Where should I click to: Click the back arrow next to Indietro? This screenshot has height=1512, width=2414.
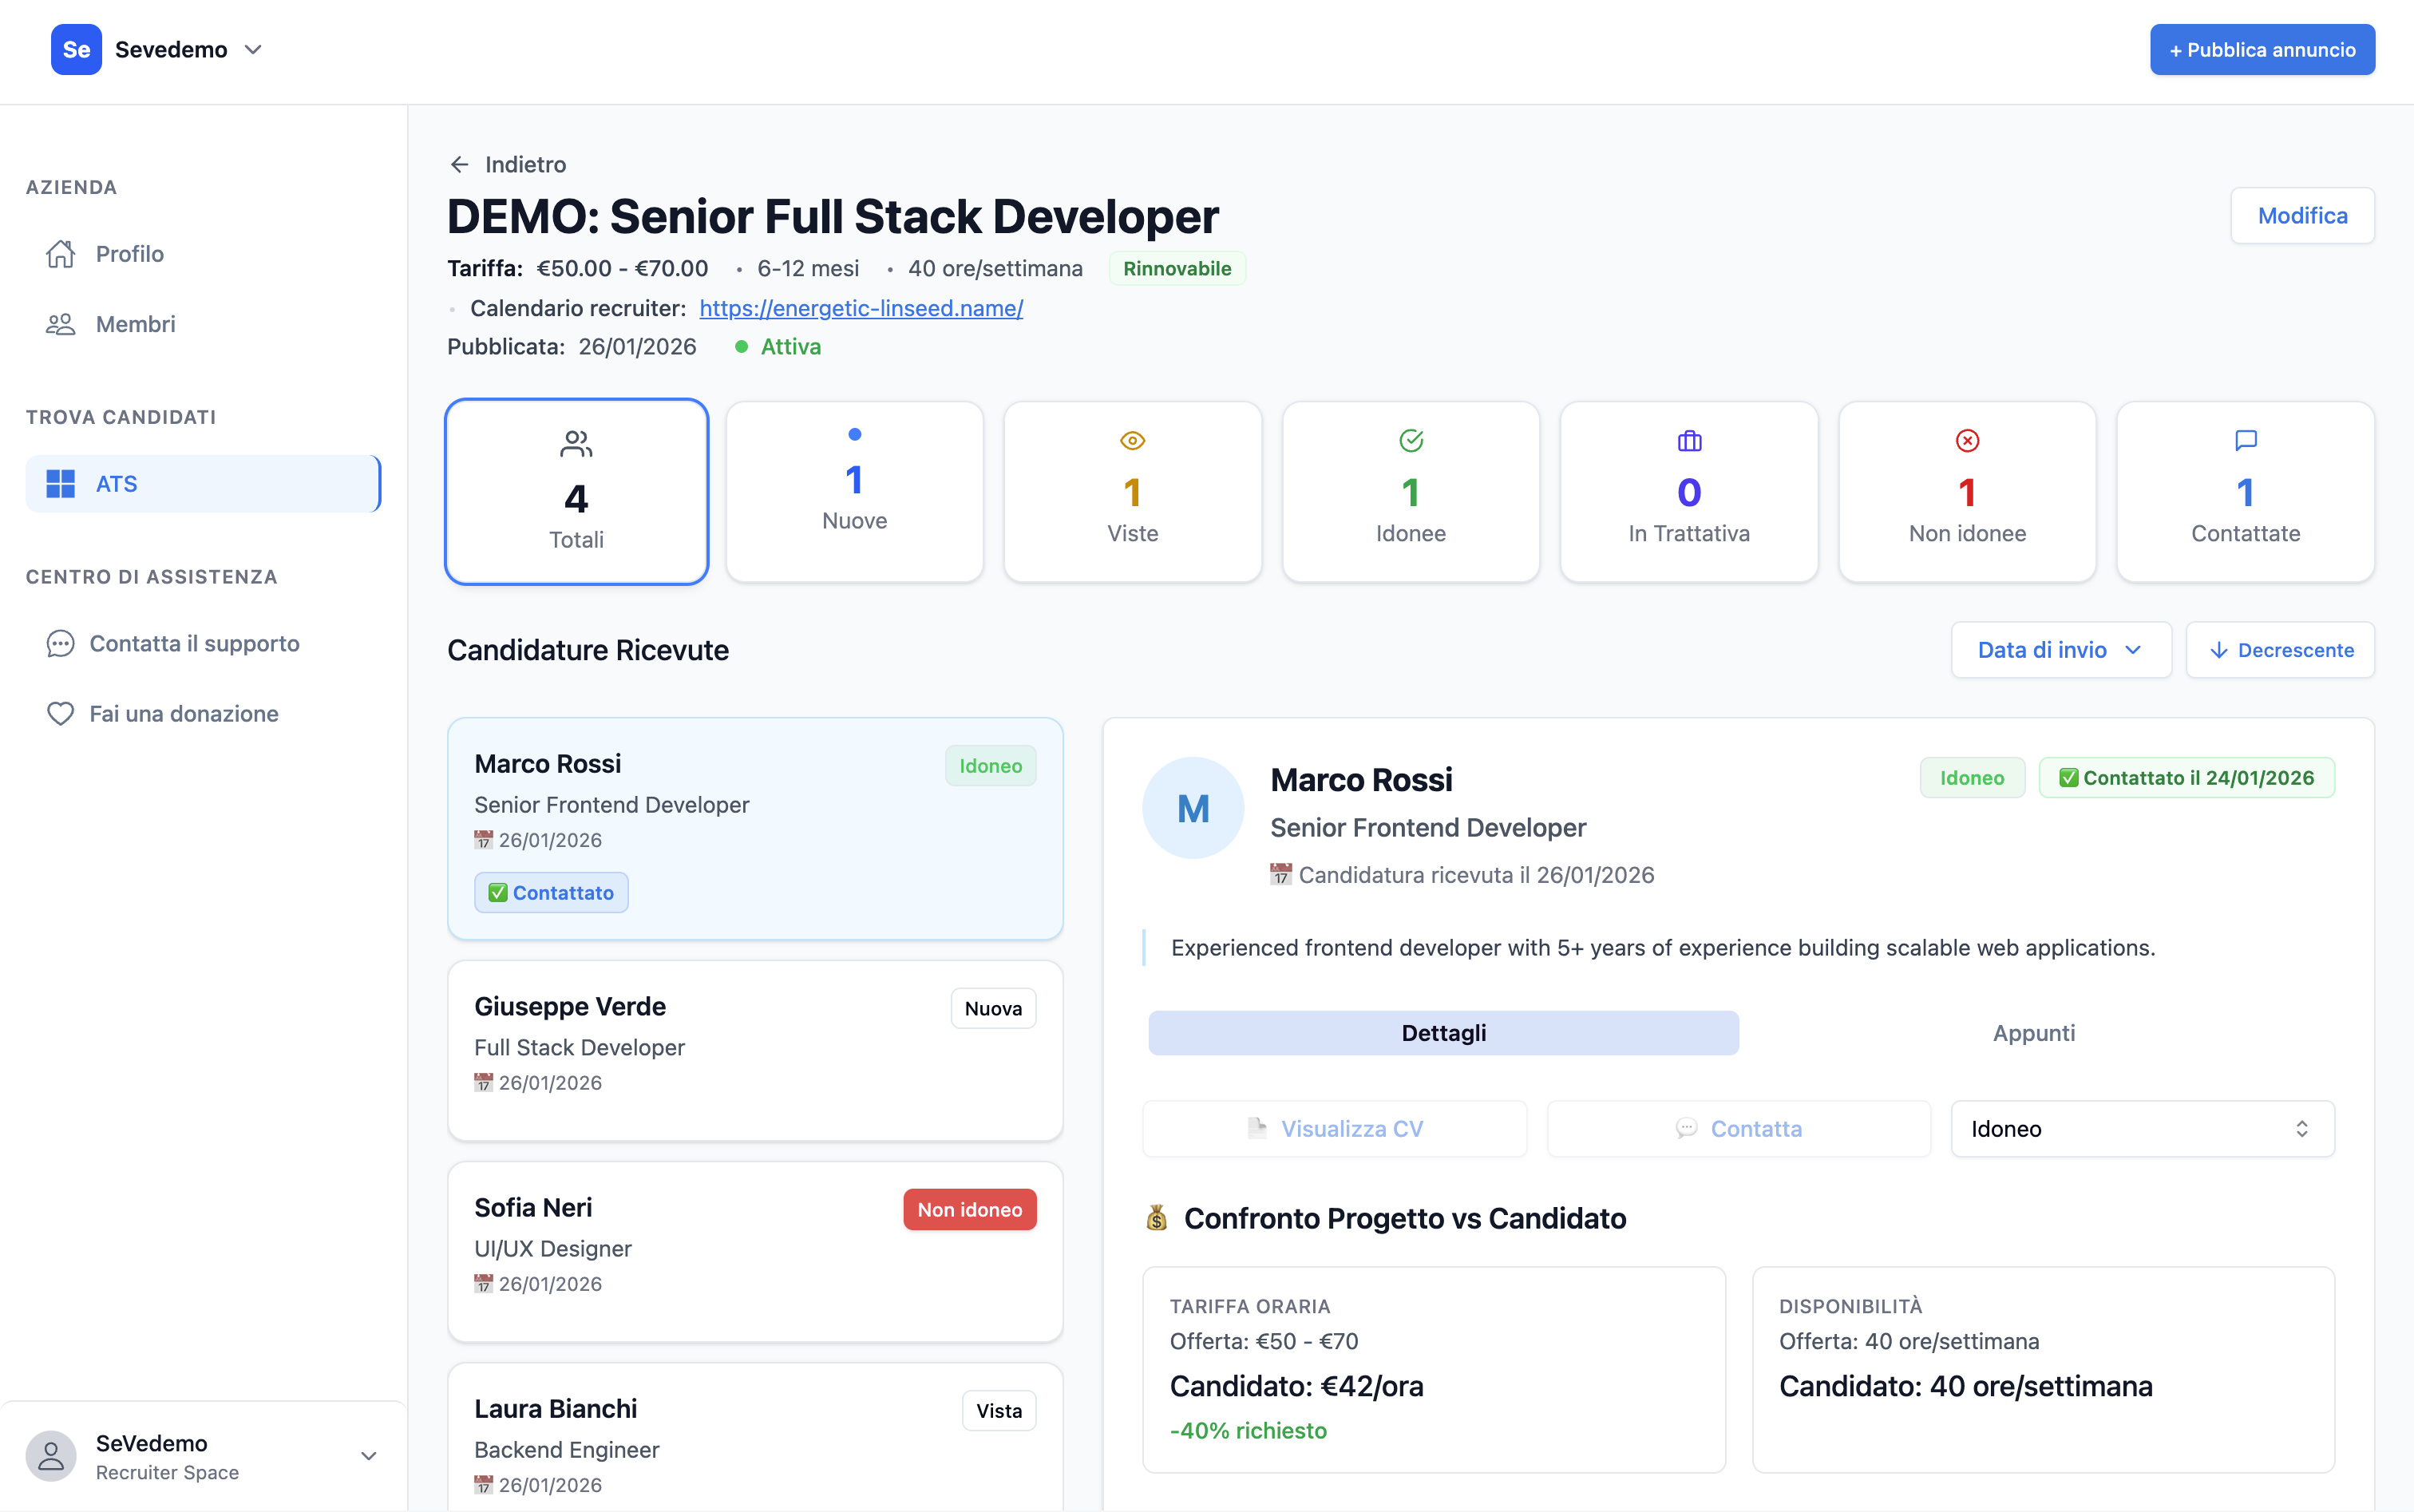(x=460, y=163)
